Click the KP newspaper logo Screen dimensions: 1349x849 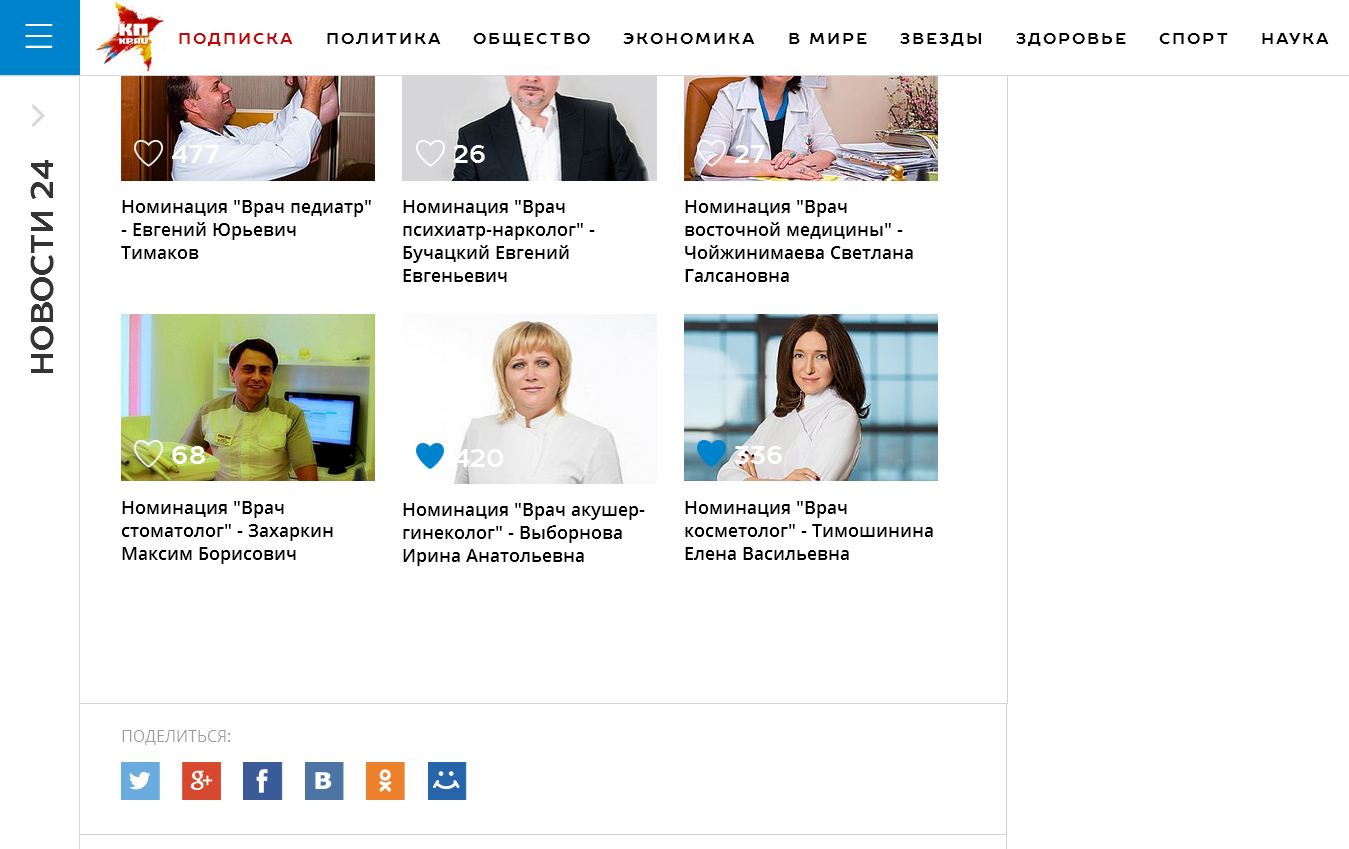coord(129,37)
